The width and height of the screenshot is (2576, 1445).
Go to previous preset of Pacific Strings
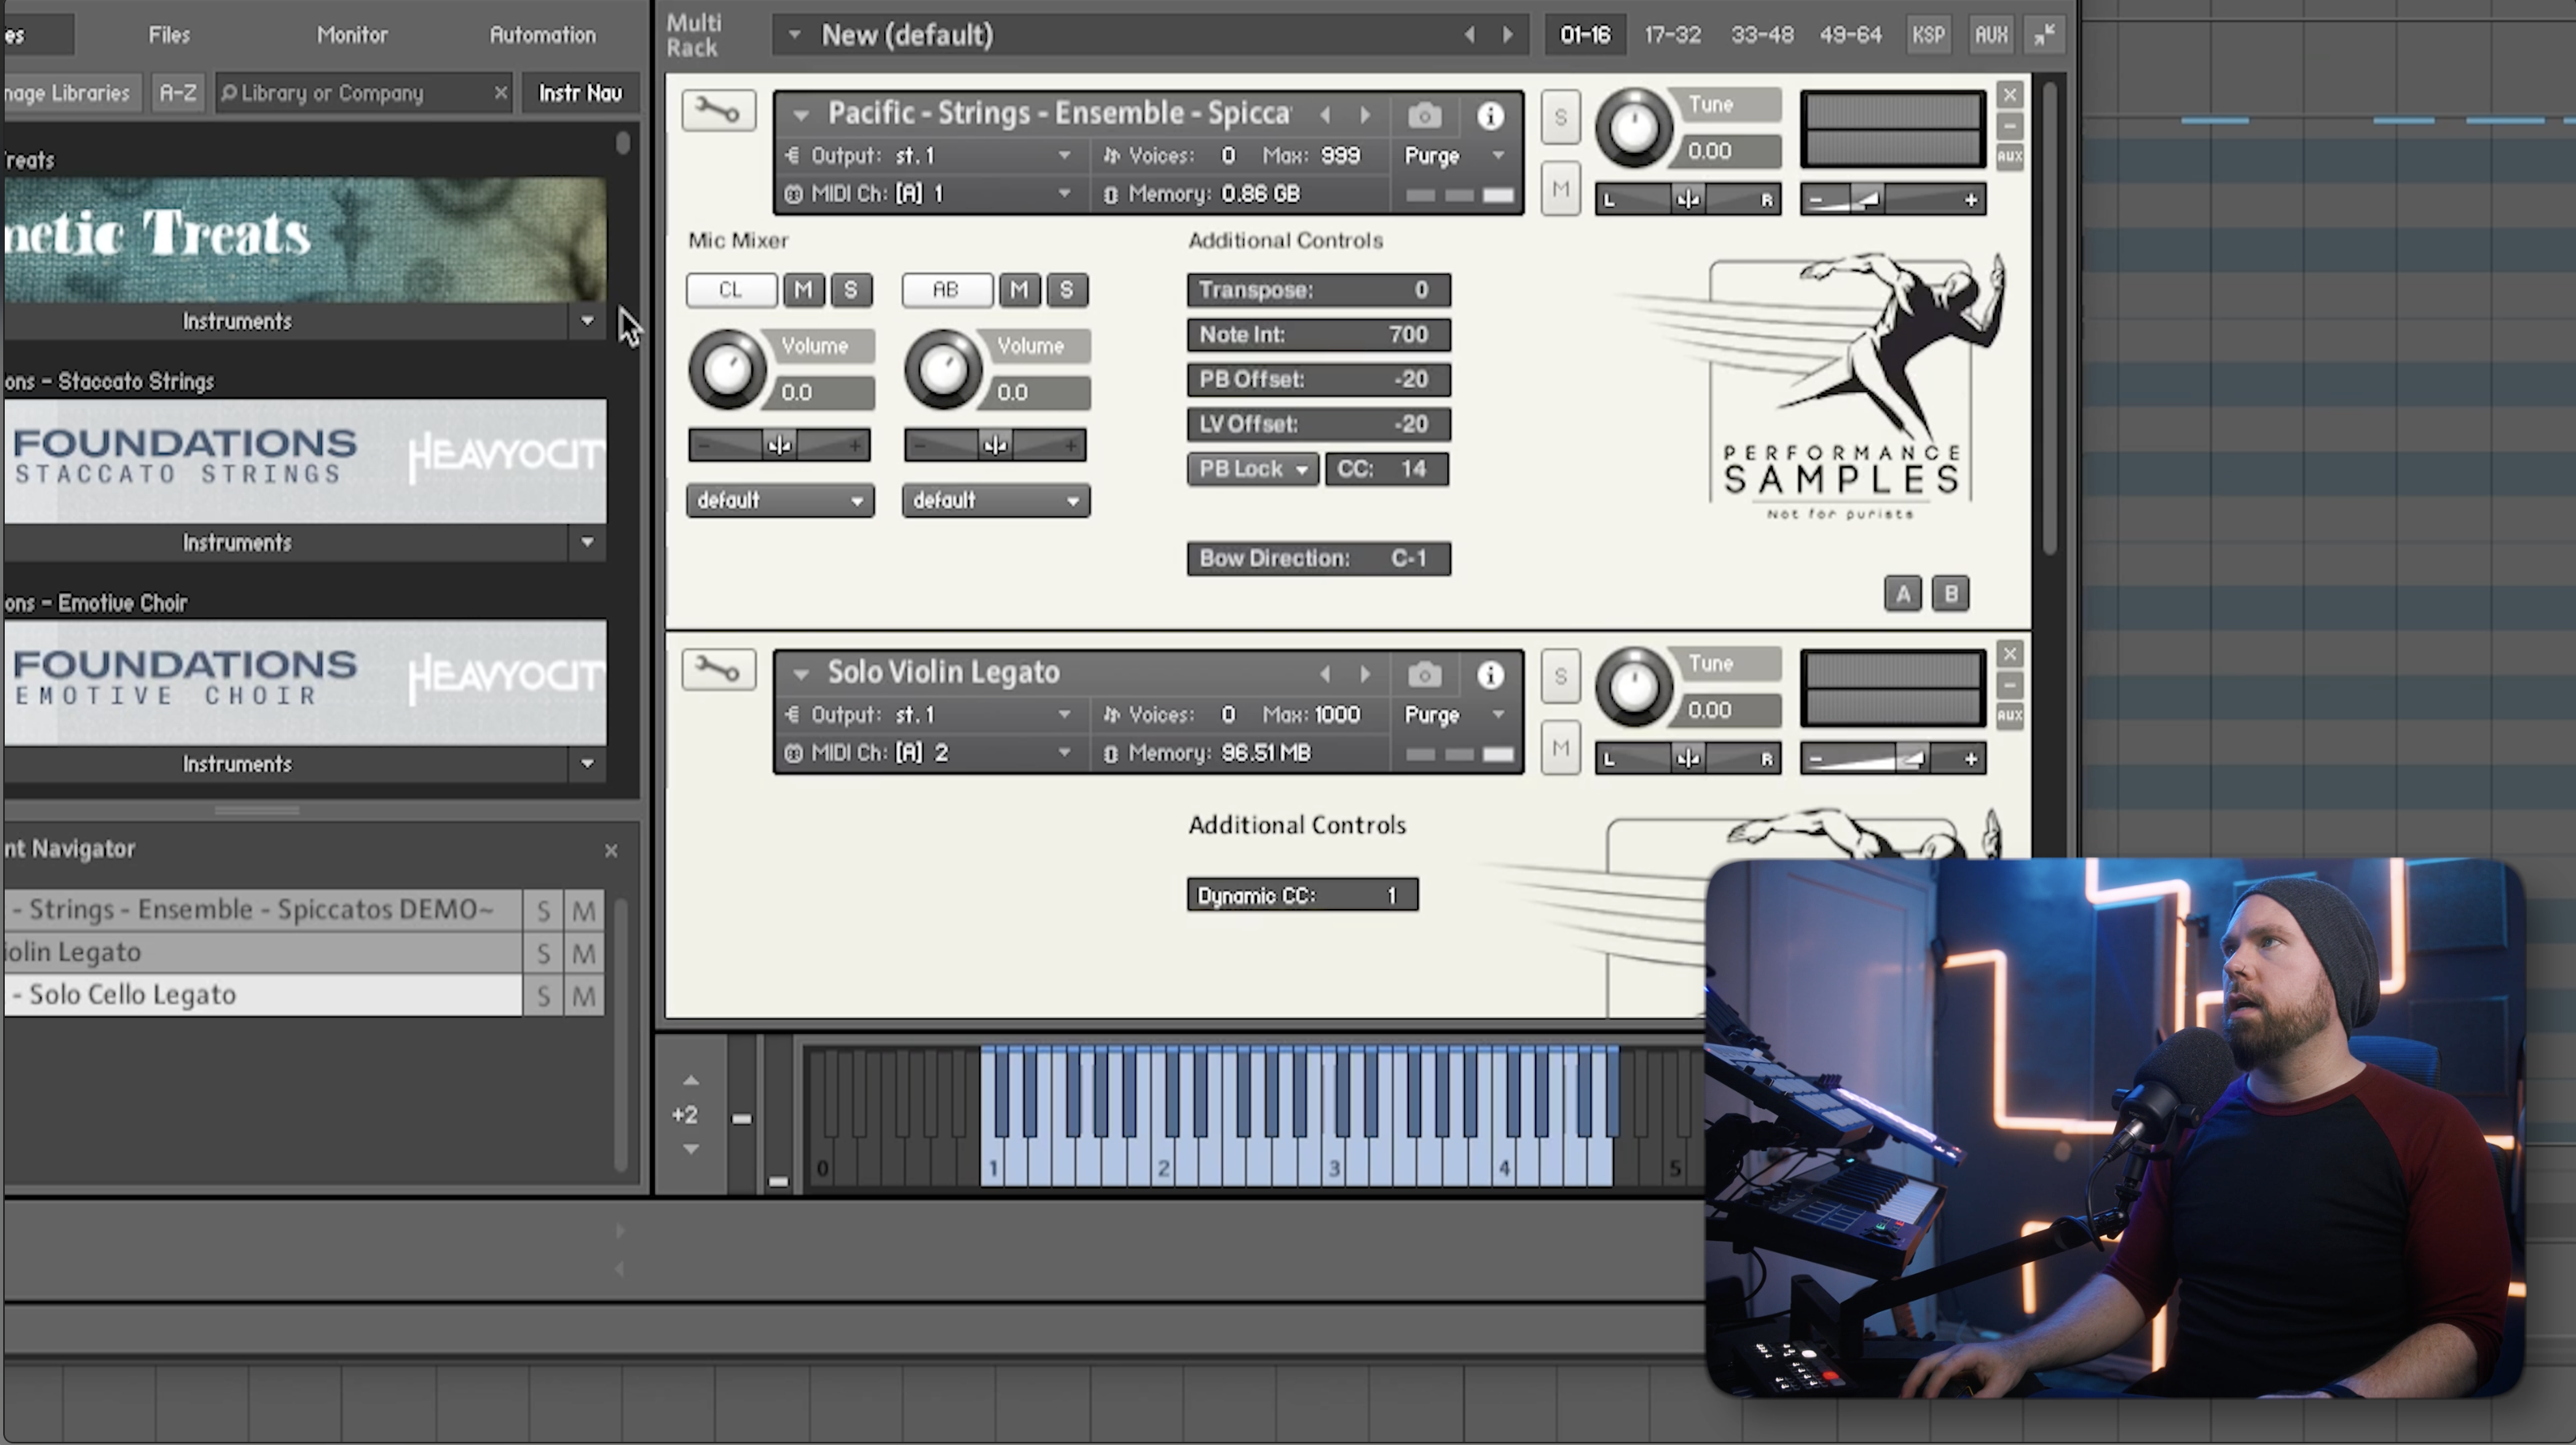coord(1326,115)
